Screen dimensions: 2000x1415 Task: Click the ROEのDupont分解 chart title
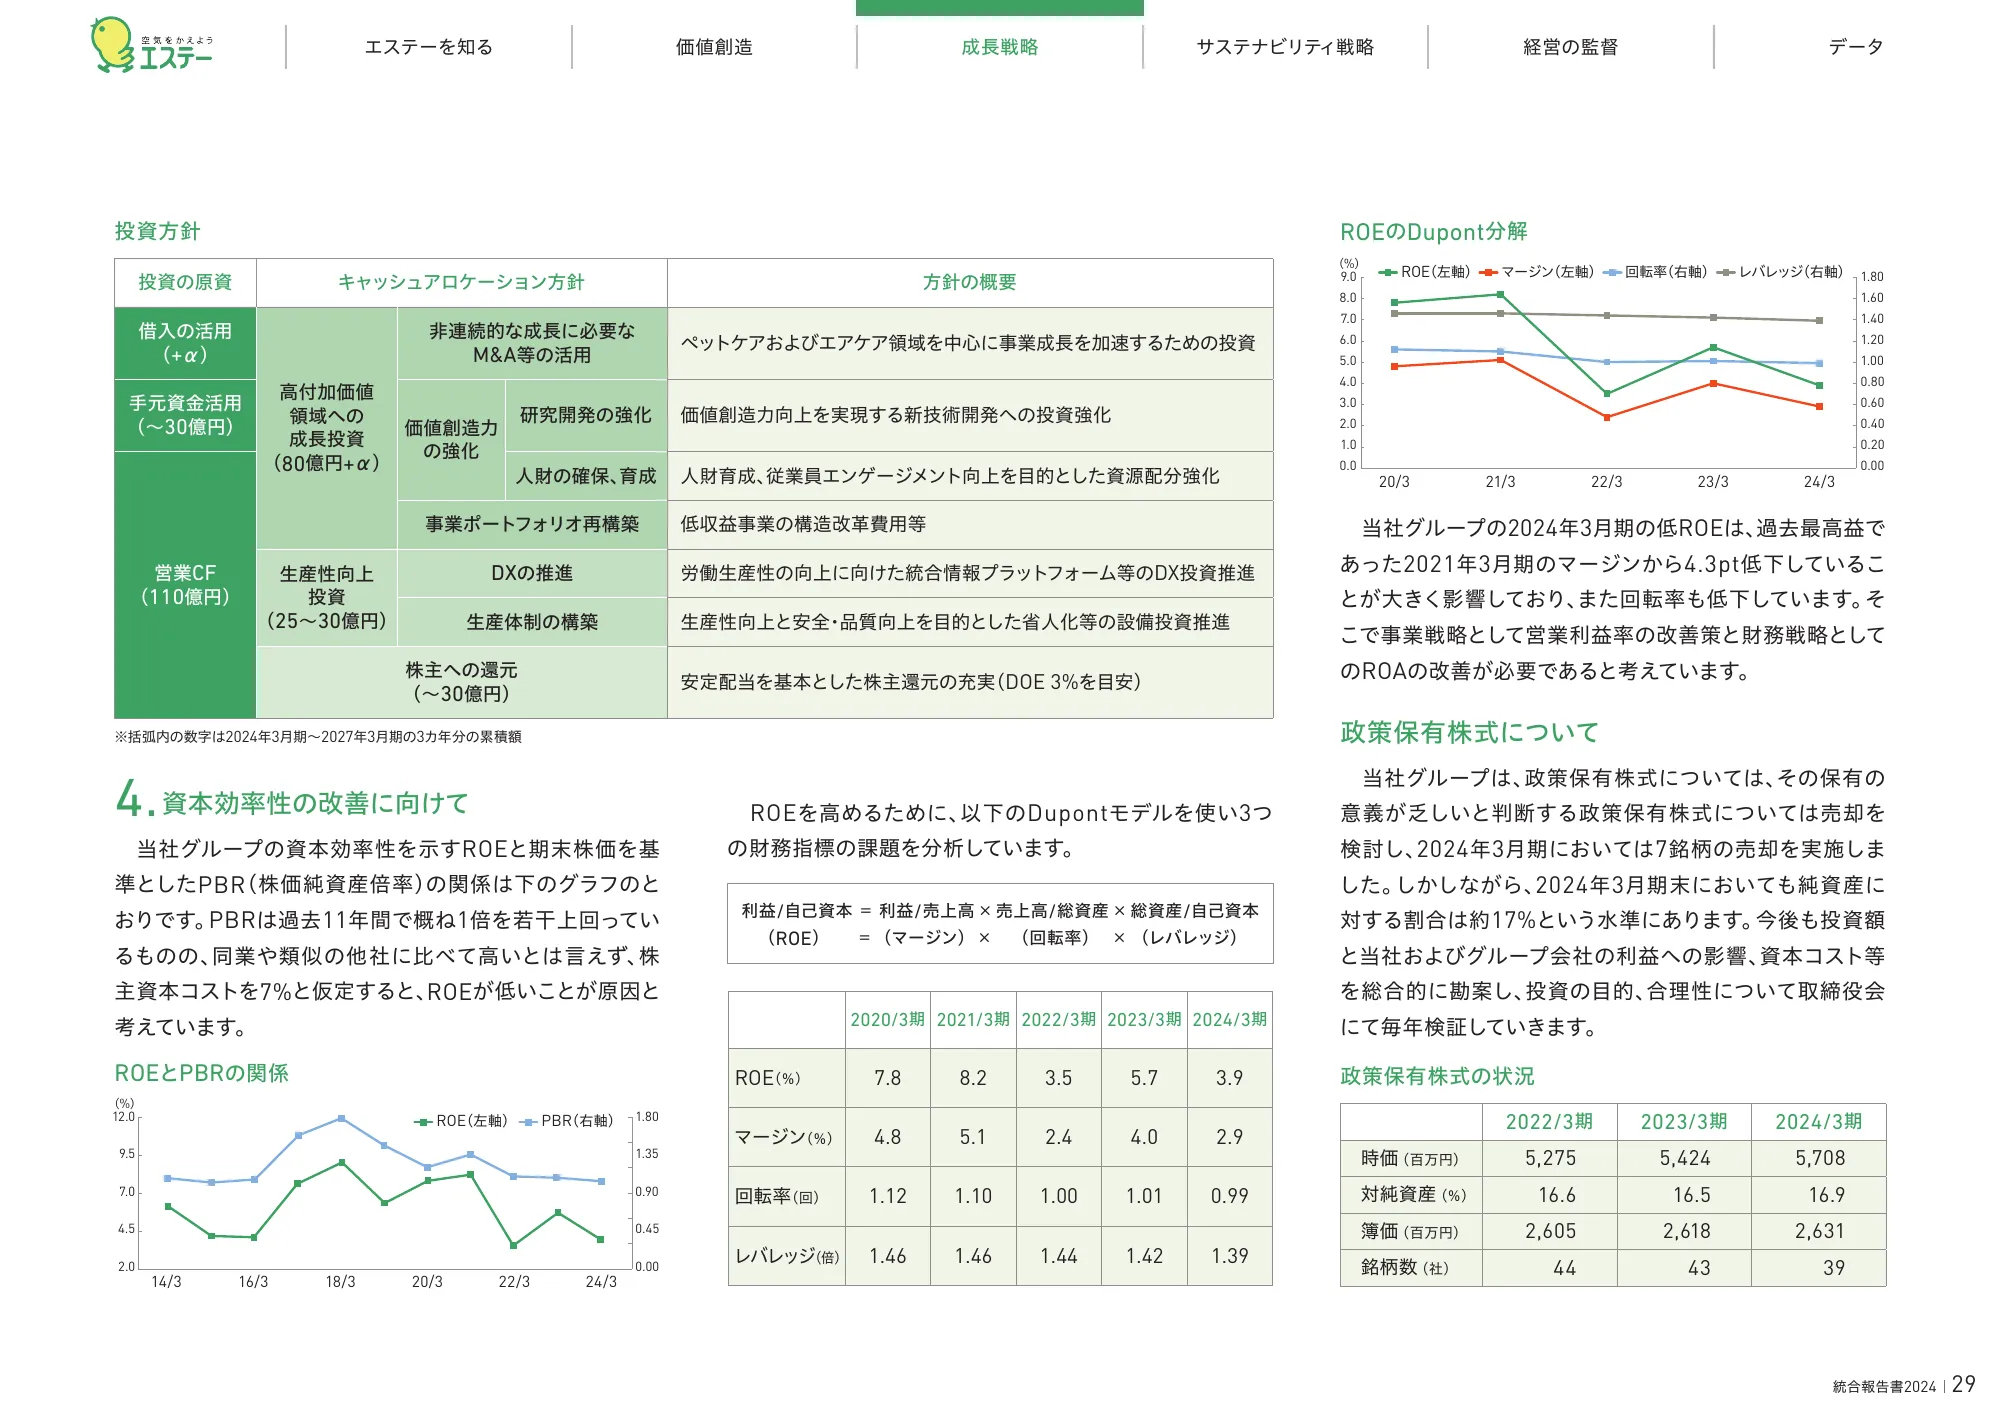pos(1434,232)
